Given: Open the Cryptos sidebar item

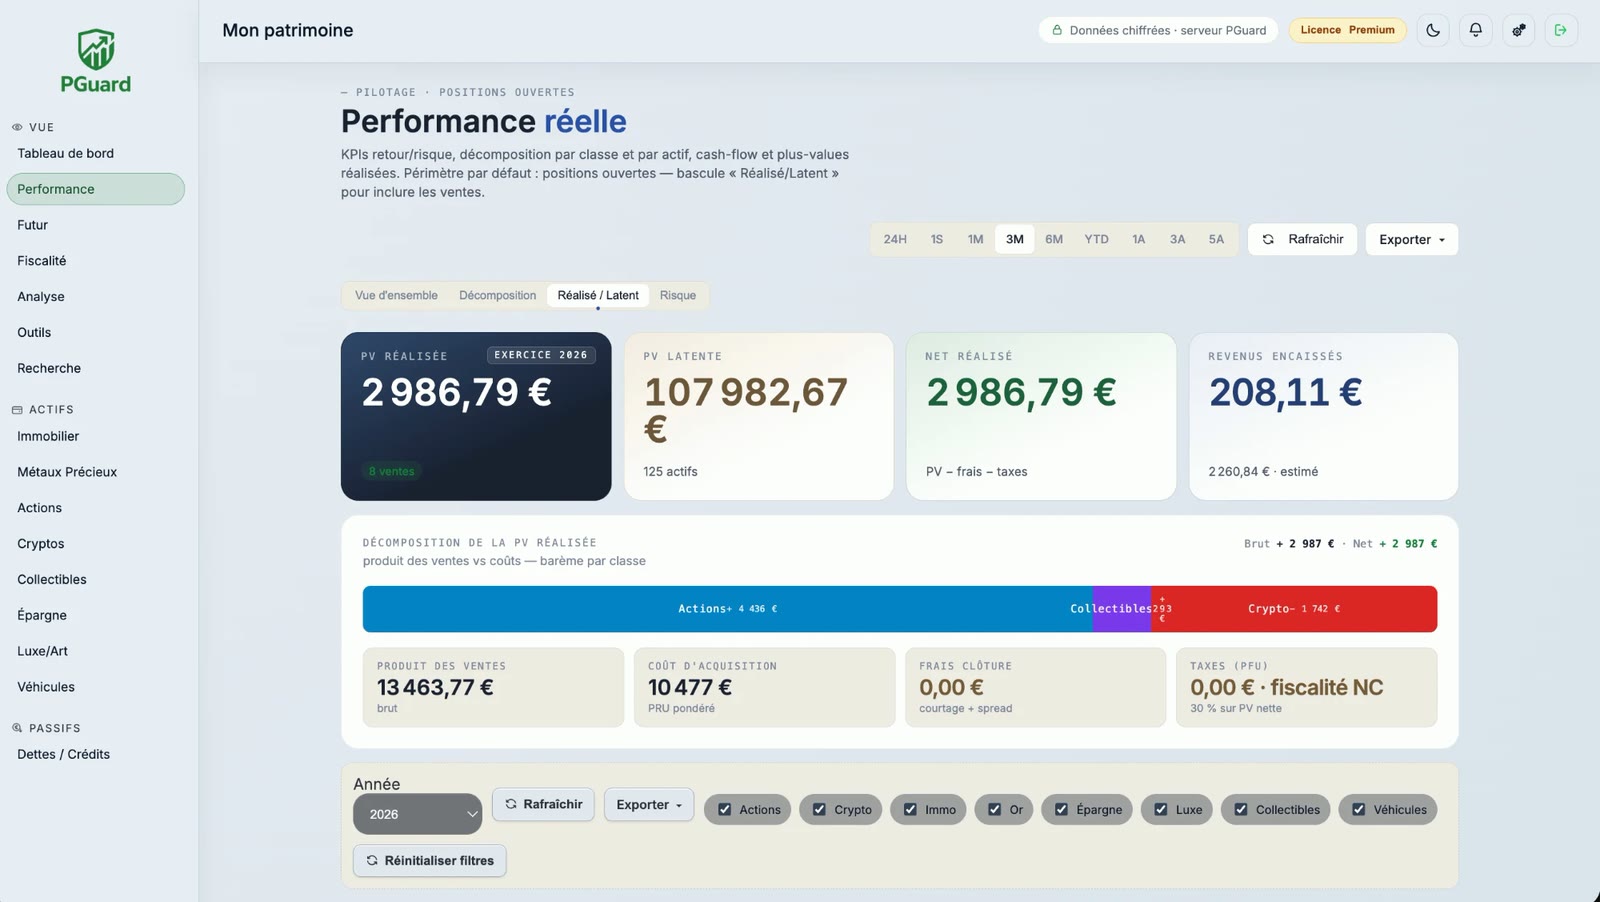Looking at the screenshot, I should (95, 544).
